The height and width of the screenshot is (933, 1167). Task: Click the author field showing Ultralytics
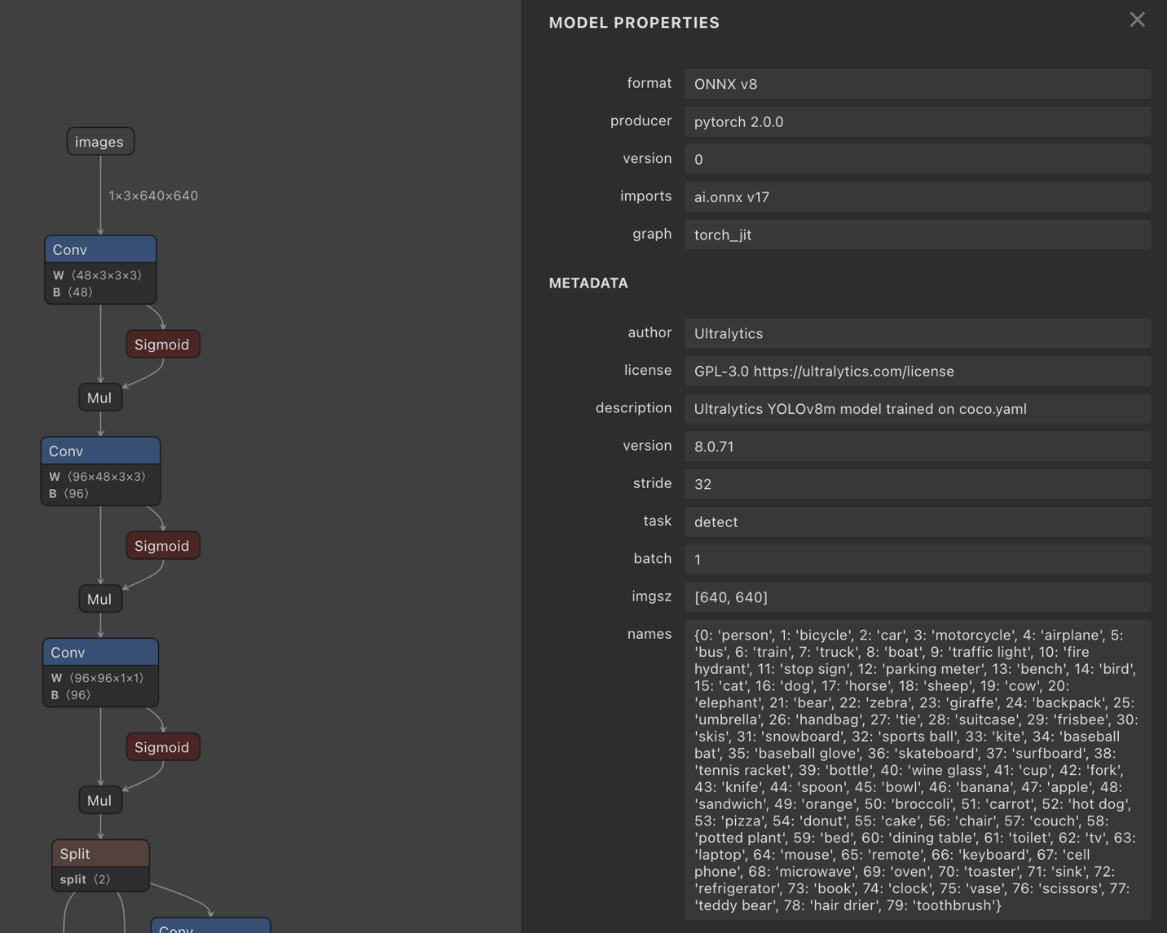[916, 333]
